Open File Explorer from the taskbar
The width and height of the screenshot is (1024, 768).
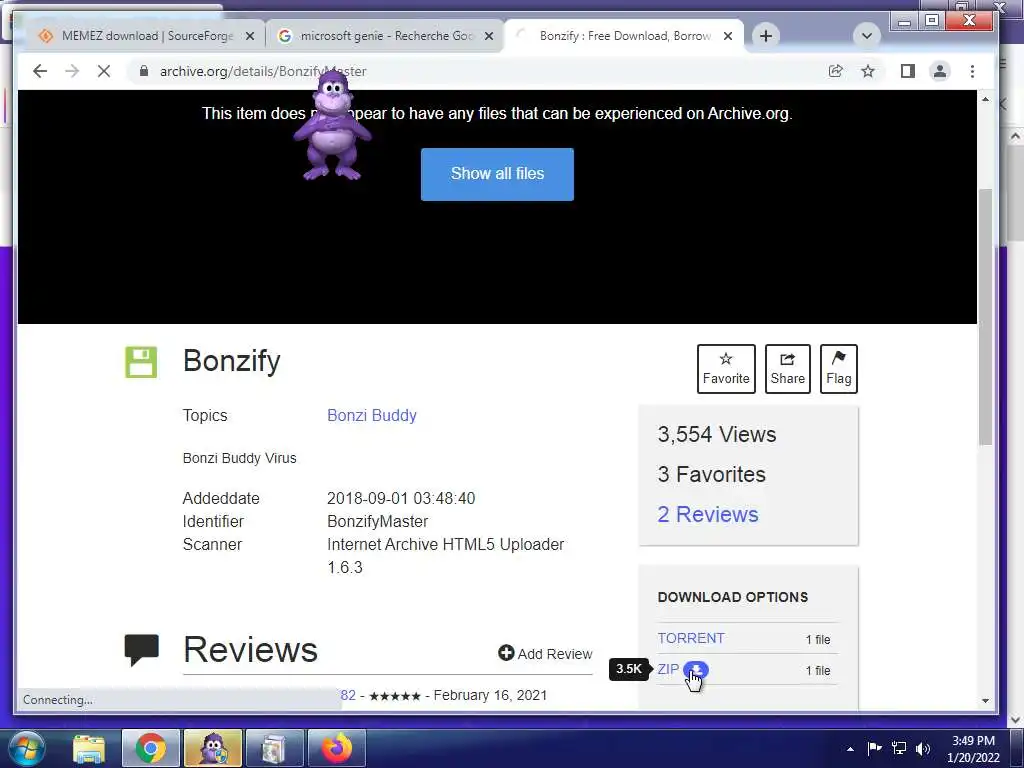pos(89,748)
